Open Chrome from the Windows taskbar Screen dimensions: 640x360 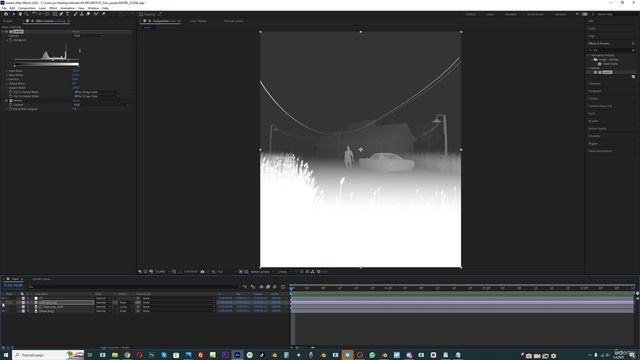point(127,355)
